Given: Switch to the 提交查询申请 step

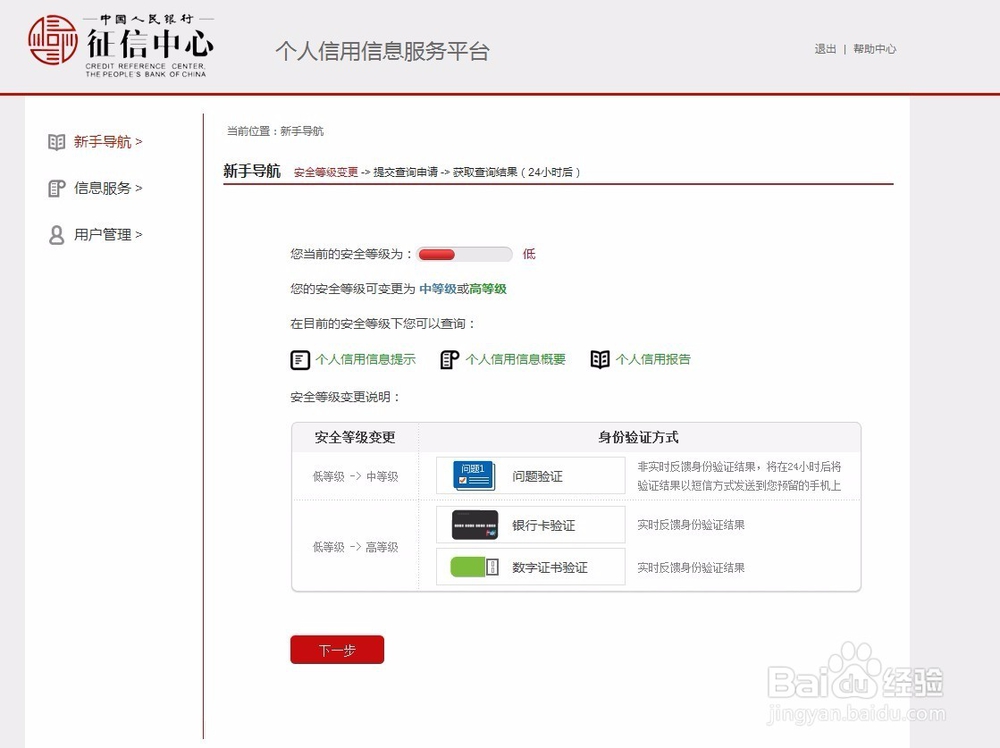Looking at the screenshot, I should pos(406,171).
